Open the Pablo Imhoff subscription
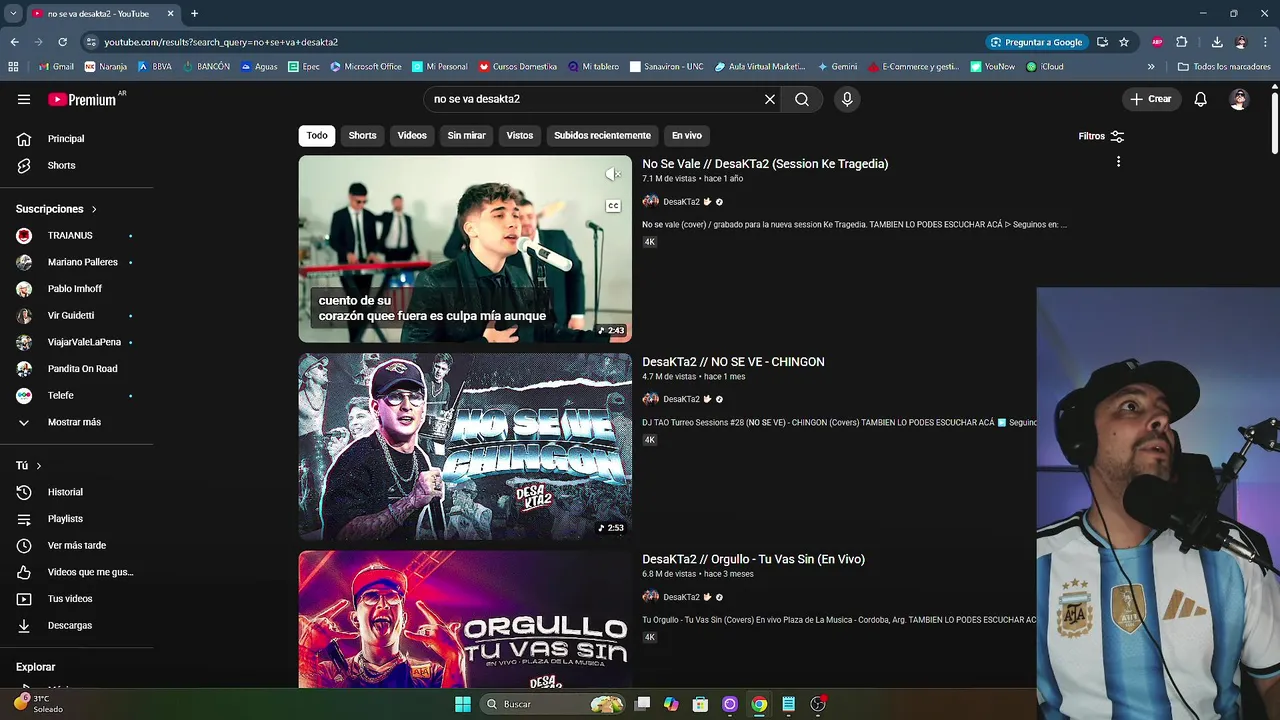 [x=76, y=289]
